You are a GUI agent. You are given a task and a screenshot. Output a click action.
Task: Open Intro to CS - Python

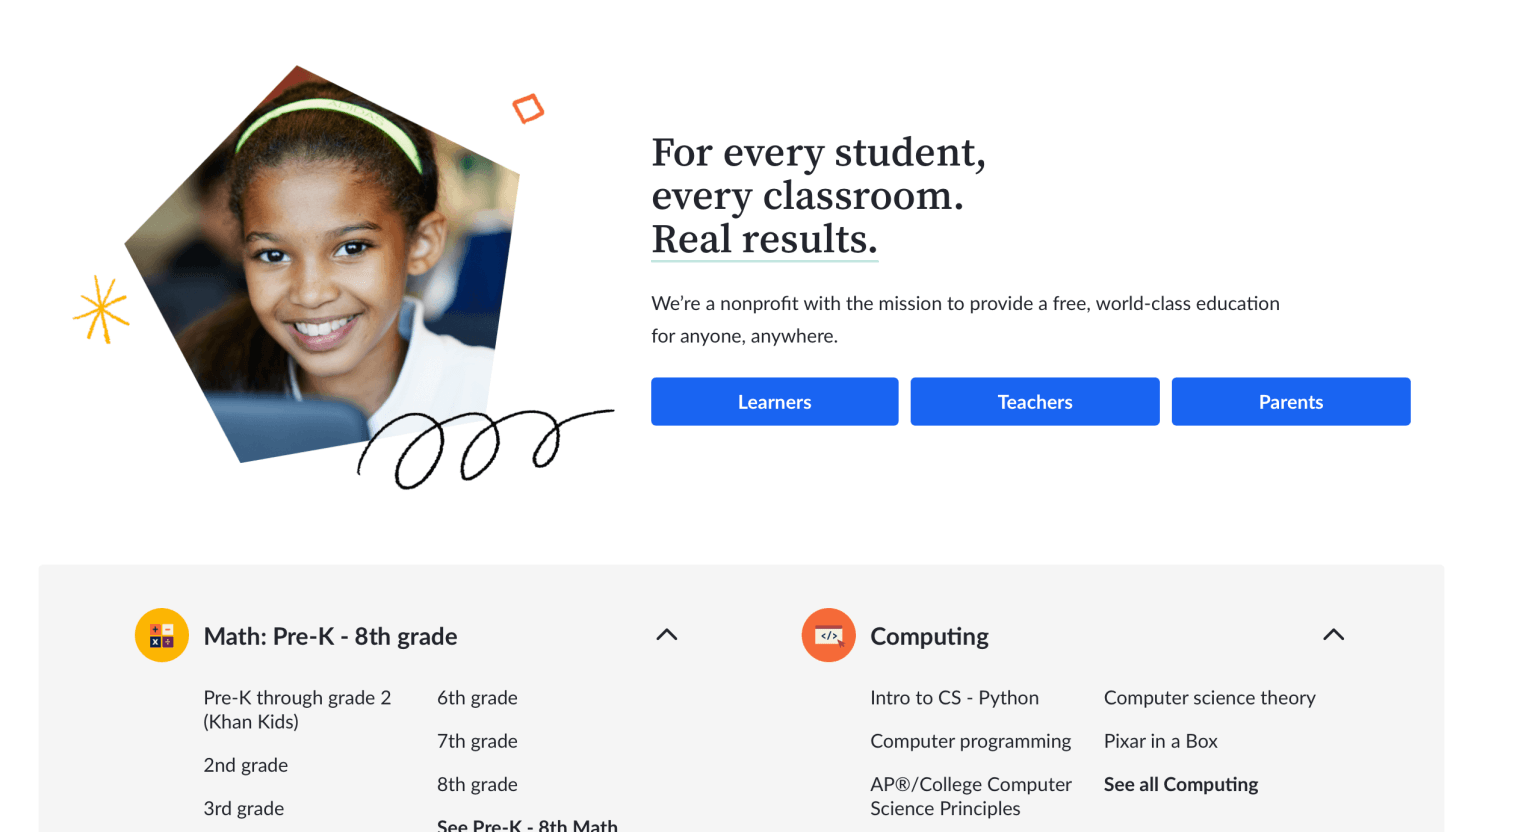point(954,698)
